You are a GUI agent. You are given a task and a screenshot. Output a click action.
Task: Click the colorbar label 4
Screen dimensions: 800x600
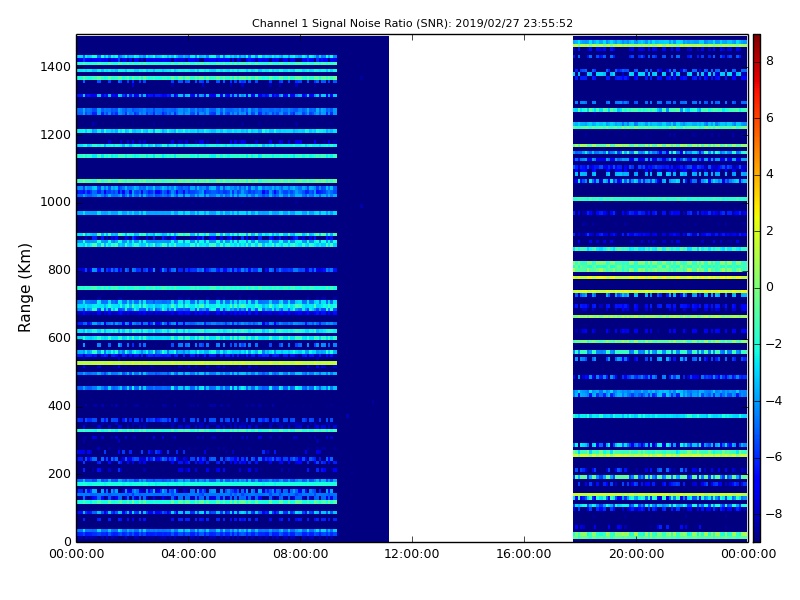770,174
